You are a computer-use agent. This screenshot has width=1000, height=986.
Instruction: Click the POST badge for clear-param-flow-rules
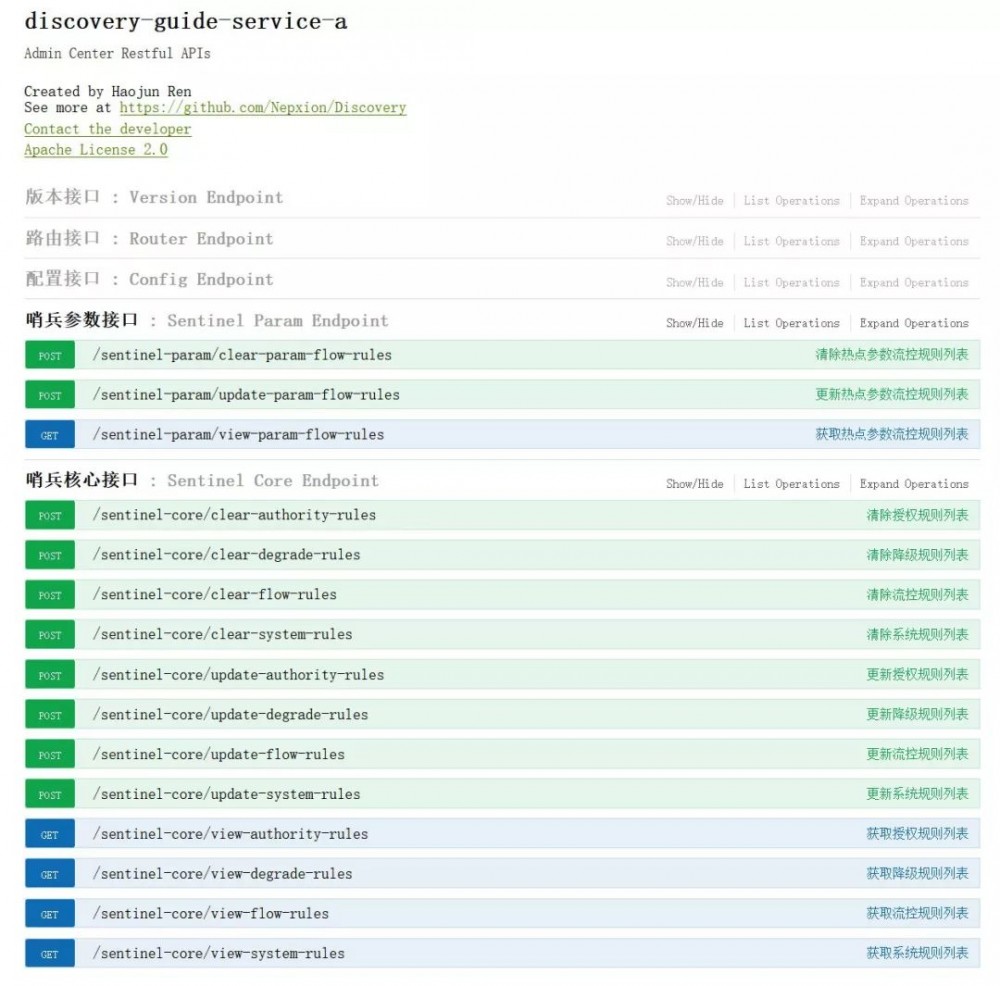pyautogui.click(x=49, y=354)
